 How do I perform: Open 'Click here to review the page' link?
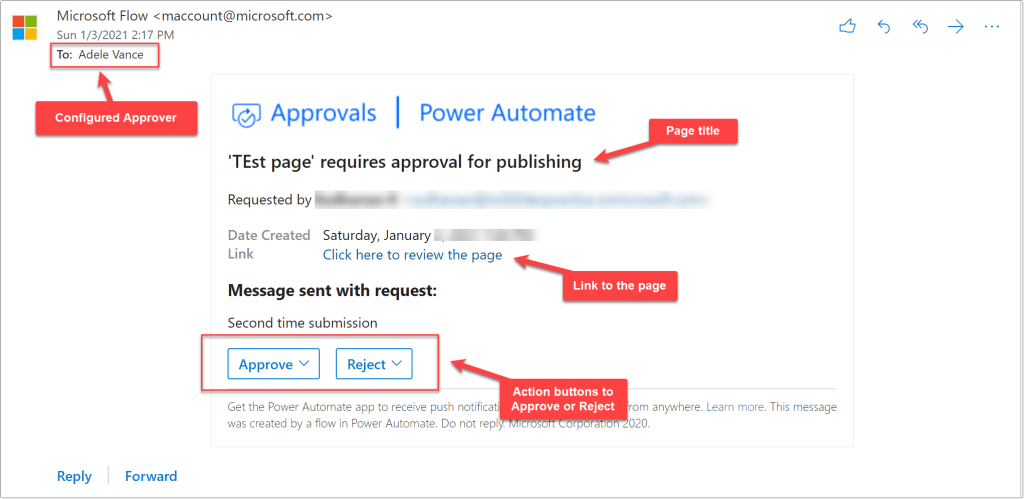click(x=412, y=255)
